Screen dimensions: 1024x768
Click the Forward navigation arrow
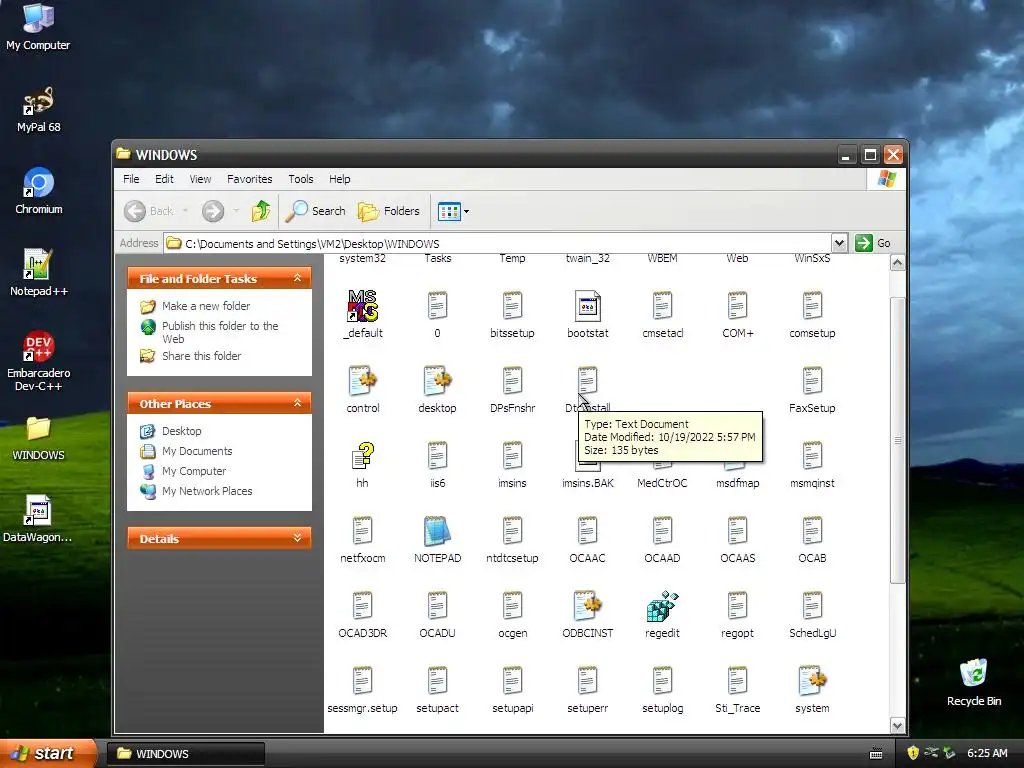[x=213, y=211]
